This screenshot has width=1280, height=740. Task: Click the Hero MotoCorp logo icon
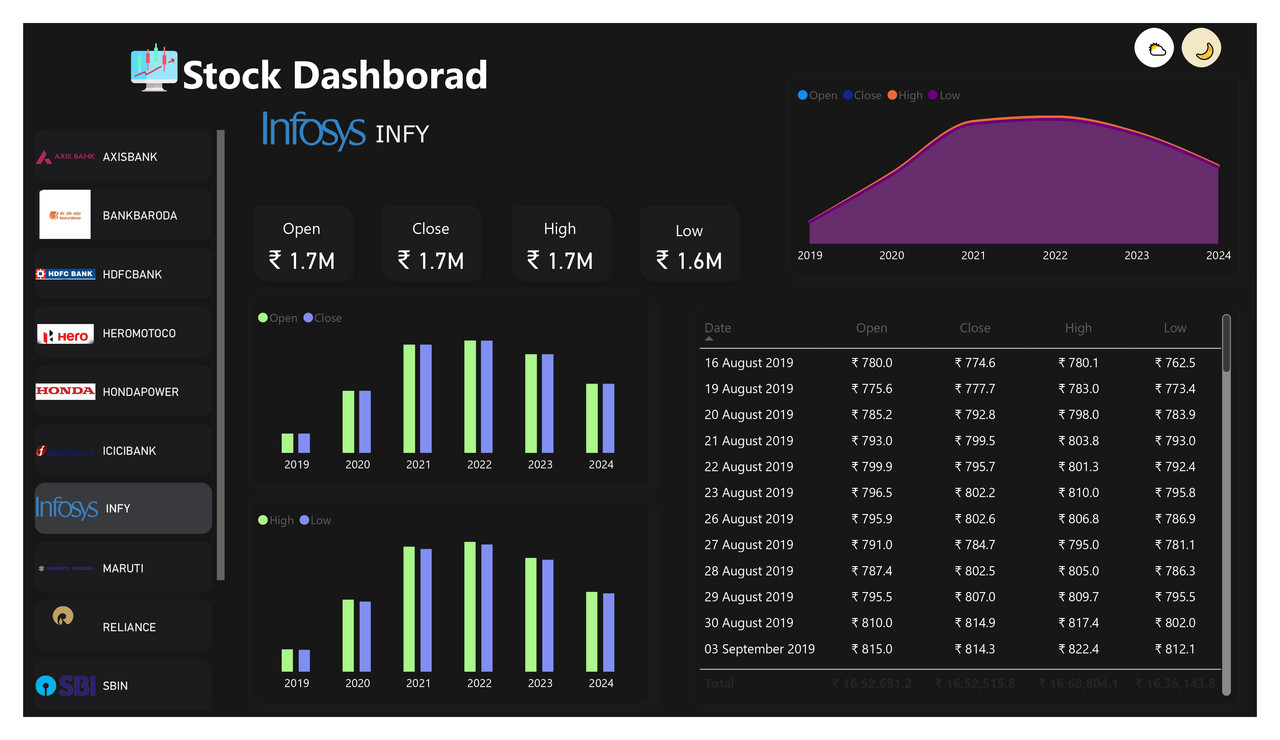[x=65, y=333]
